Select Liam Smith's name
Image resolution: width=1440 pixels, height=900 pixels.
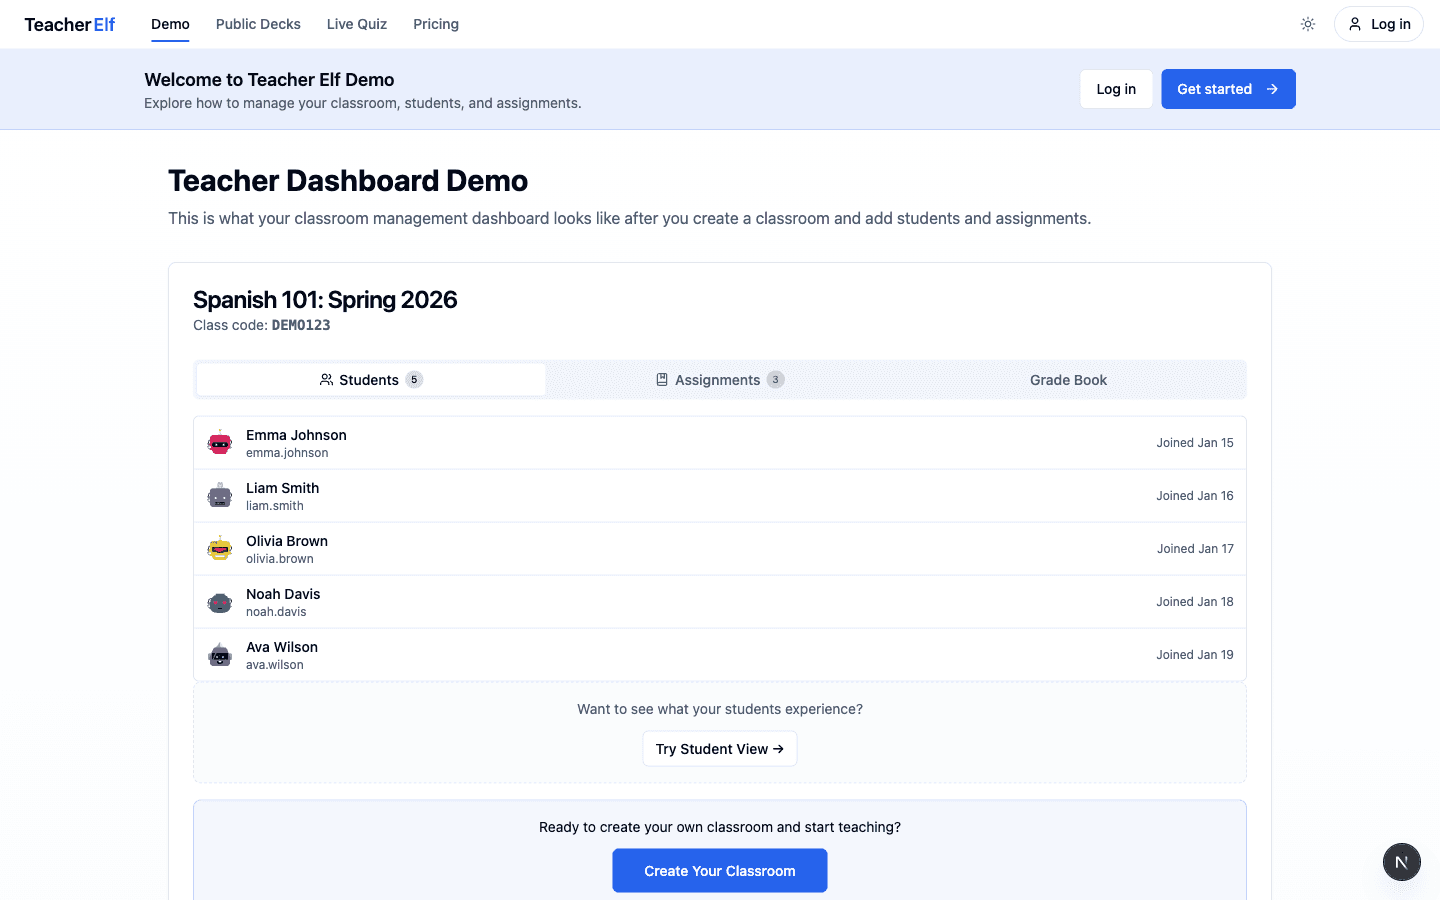pos(283,488)
